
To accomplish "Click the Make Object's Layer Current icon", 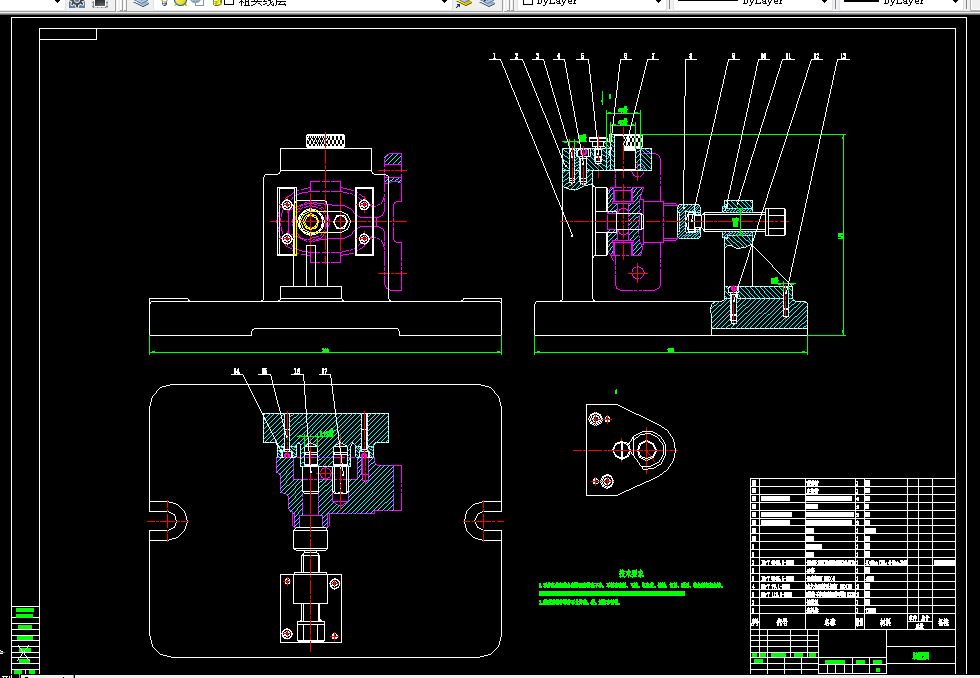I will pos(464,2).
